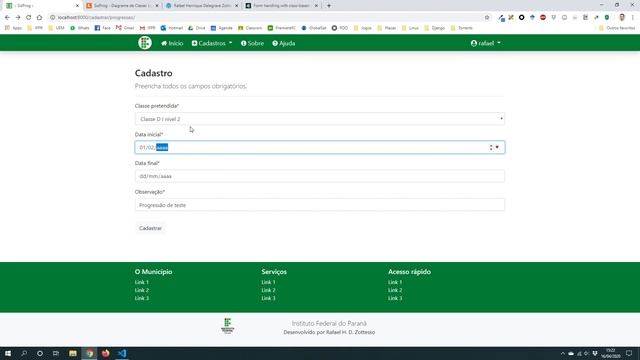Open Firefox from the taskbar
This screenshot has height=360, width=640.
coord(106,353)
